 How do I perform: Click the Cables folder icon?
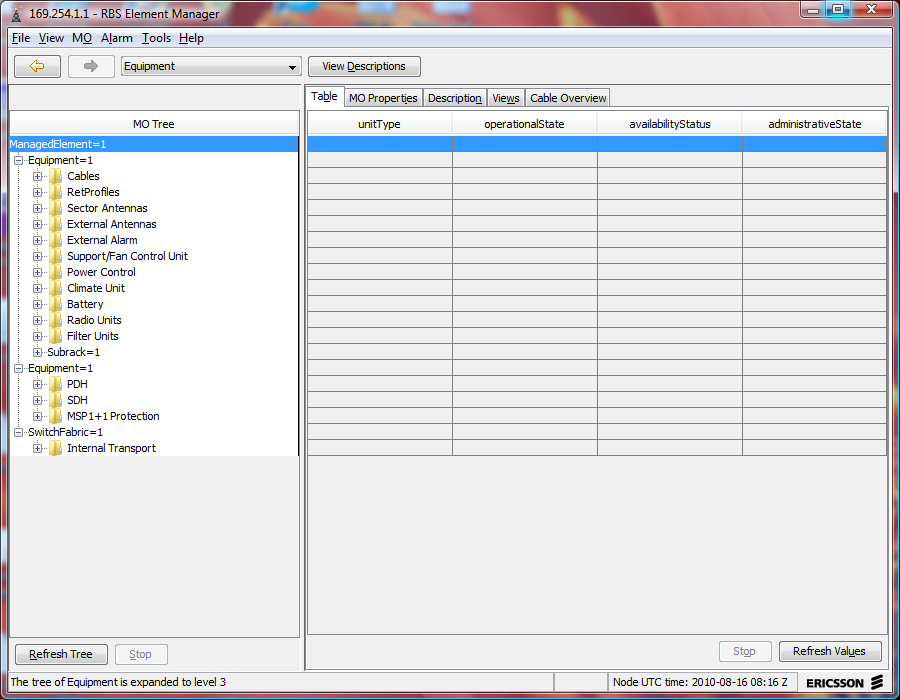click(56, 176)
